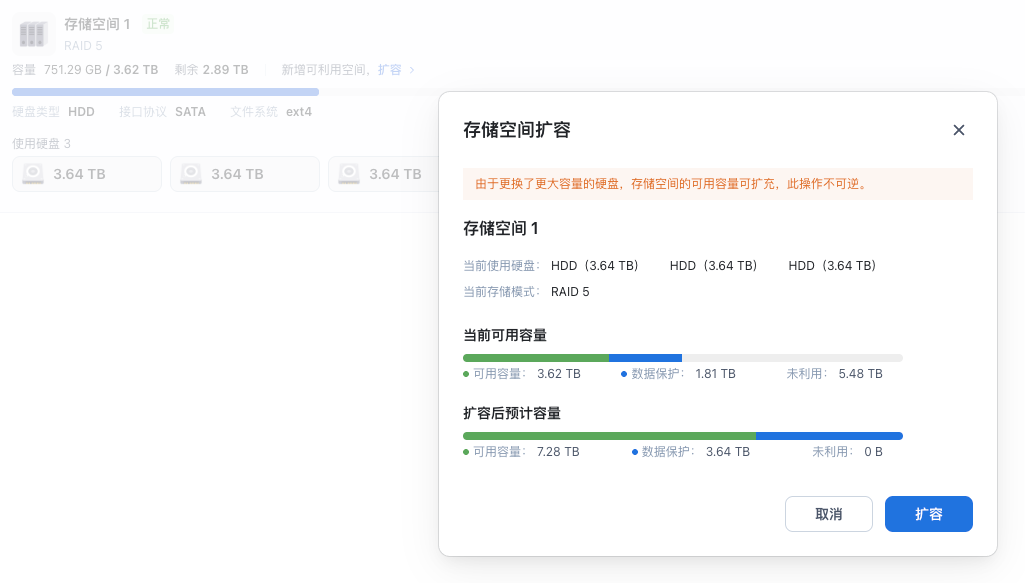Click the irreversible operation warning banner
The image size is (1025, 583).
pyautogui.click(x=717, y=184)
